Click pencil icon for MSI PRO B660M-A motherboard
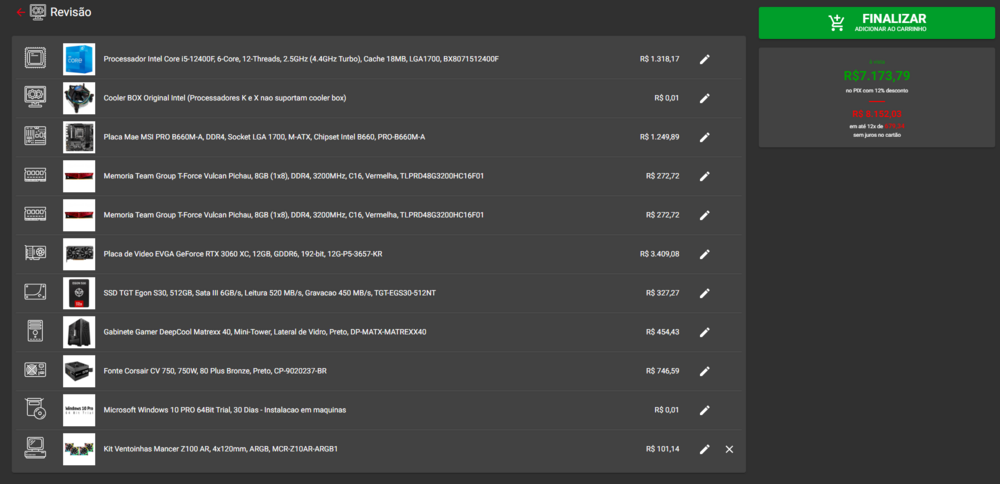Viewport: 1000px width, 484px height. click(704, 137)
